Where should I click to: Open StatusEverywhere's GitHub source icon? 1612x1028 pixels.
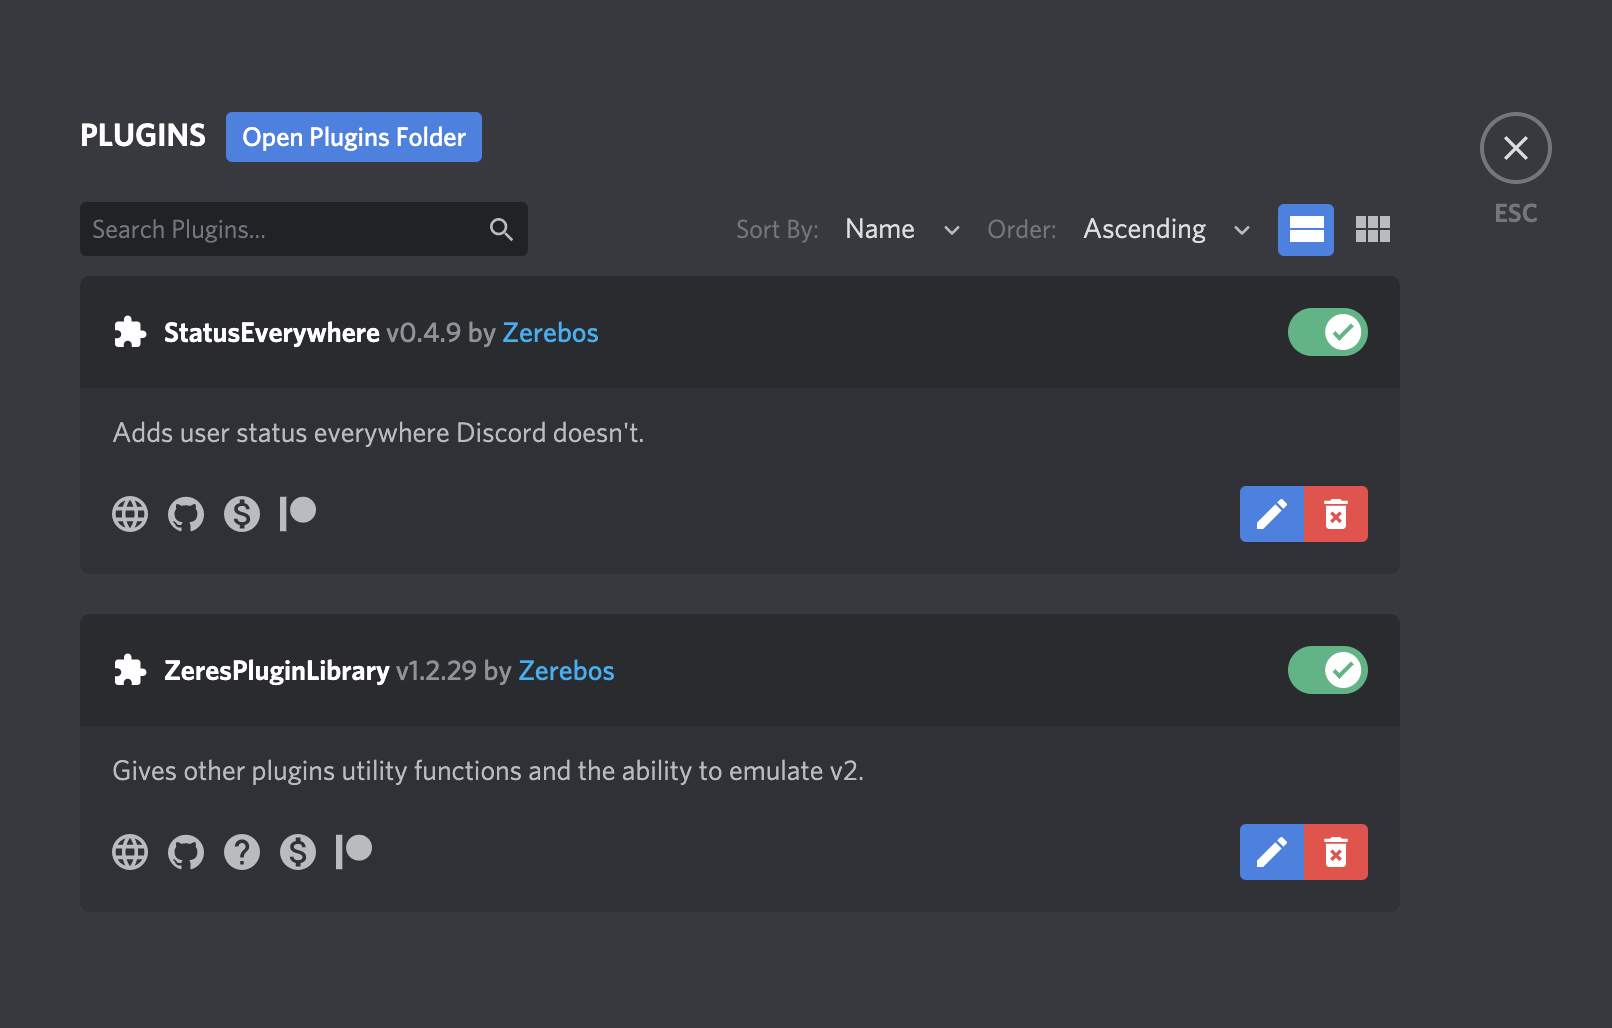(185, 513)
